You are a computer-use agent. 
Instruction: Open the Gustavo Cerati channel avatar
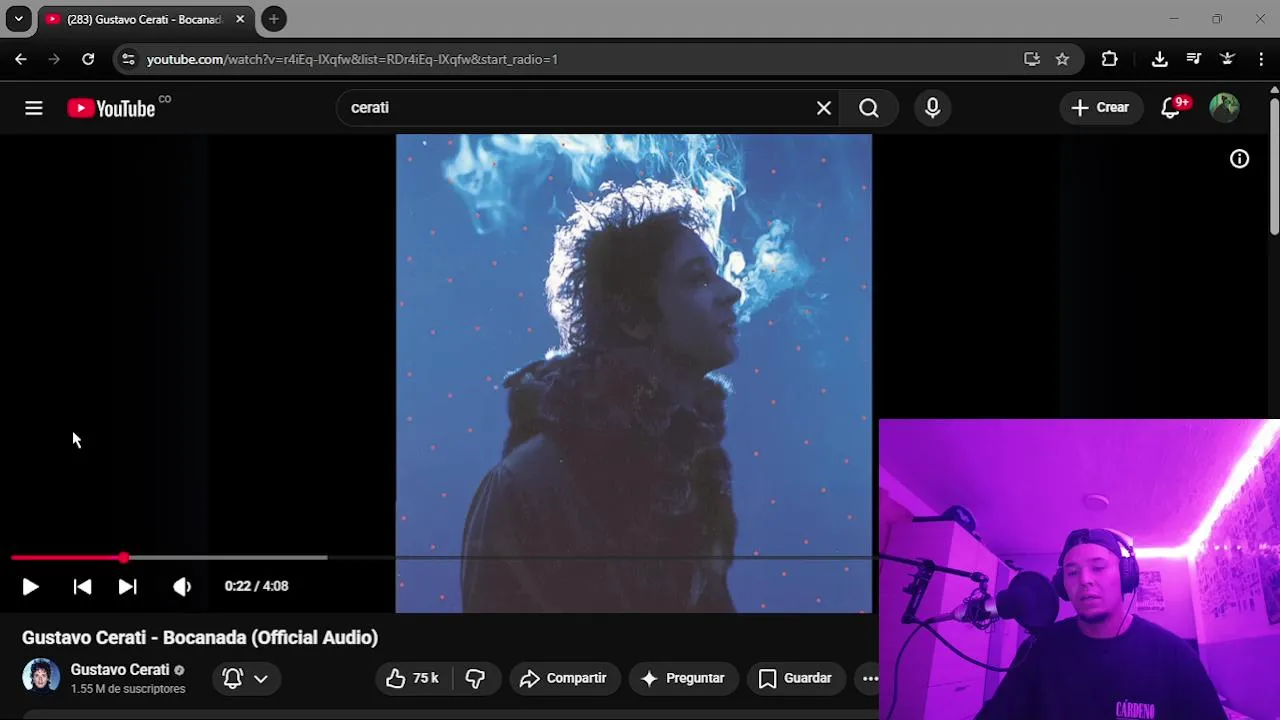(x=41, y=677)
